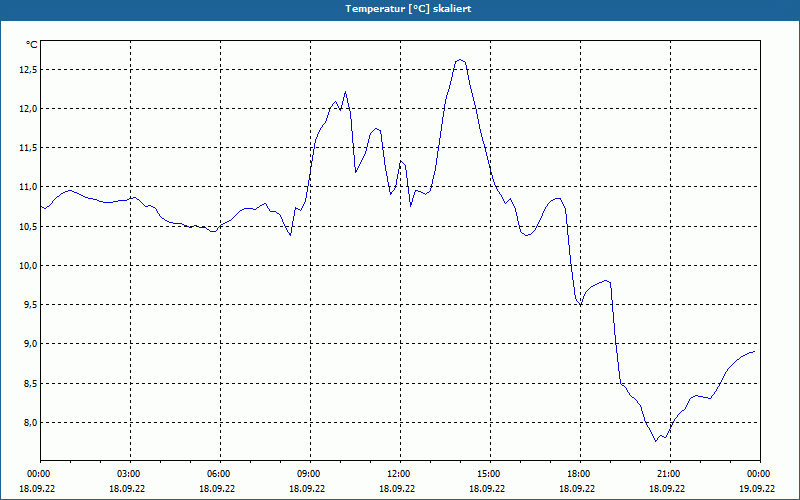Viewport: 800px width, 500px height.
Task: Click the 15:00 time axis label
Action: [490, 474]
